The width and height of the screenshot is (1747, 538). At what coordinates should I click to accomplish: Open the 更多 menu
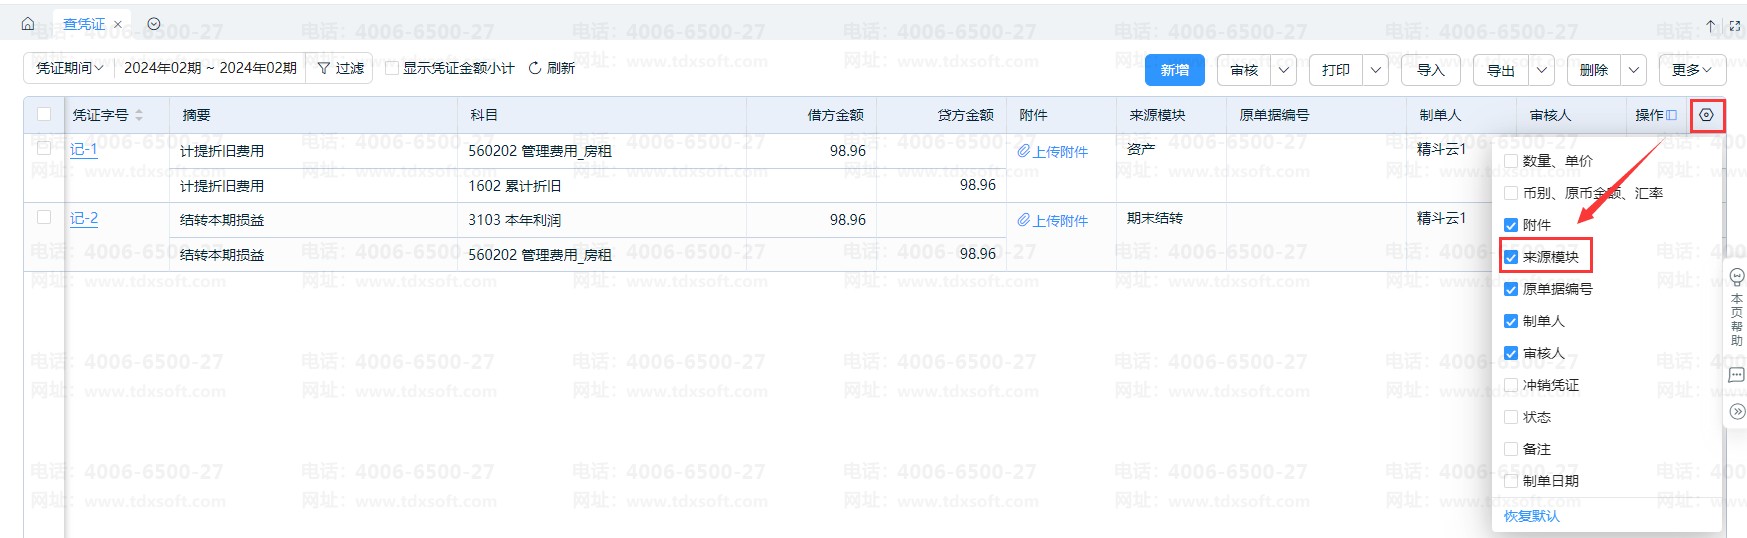click(x=1692, y=70)
